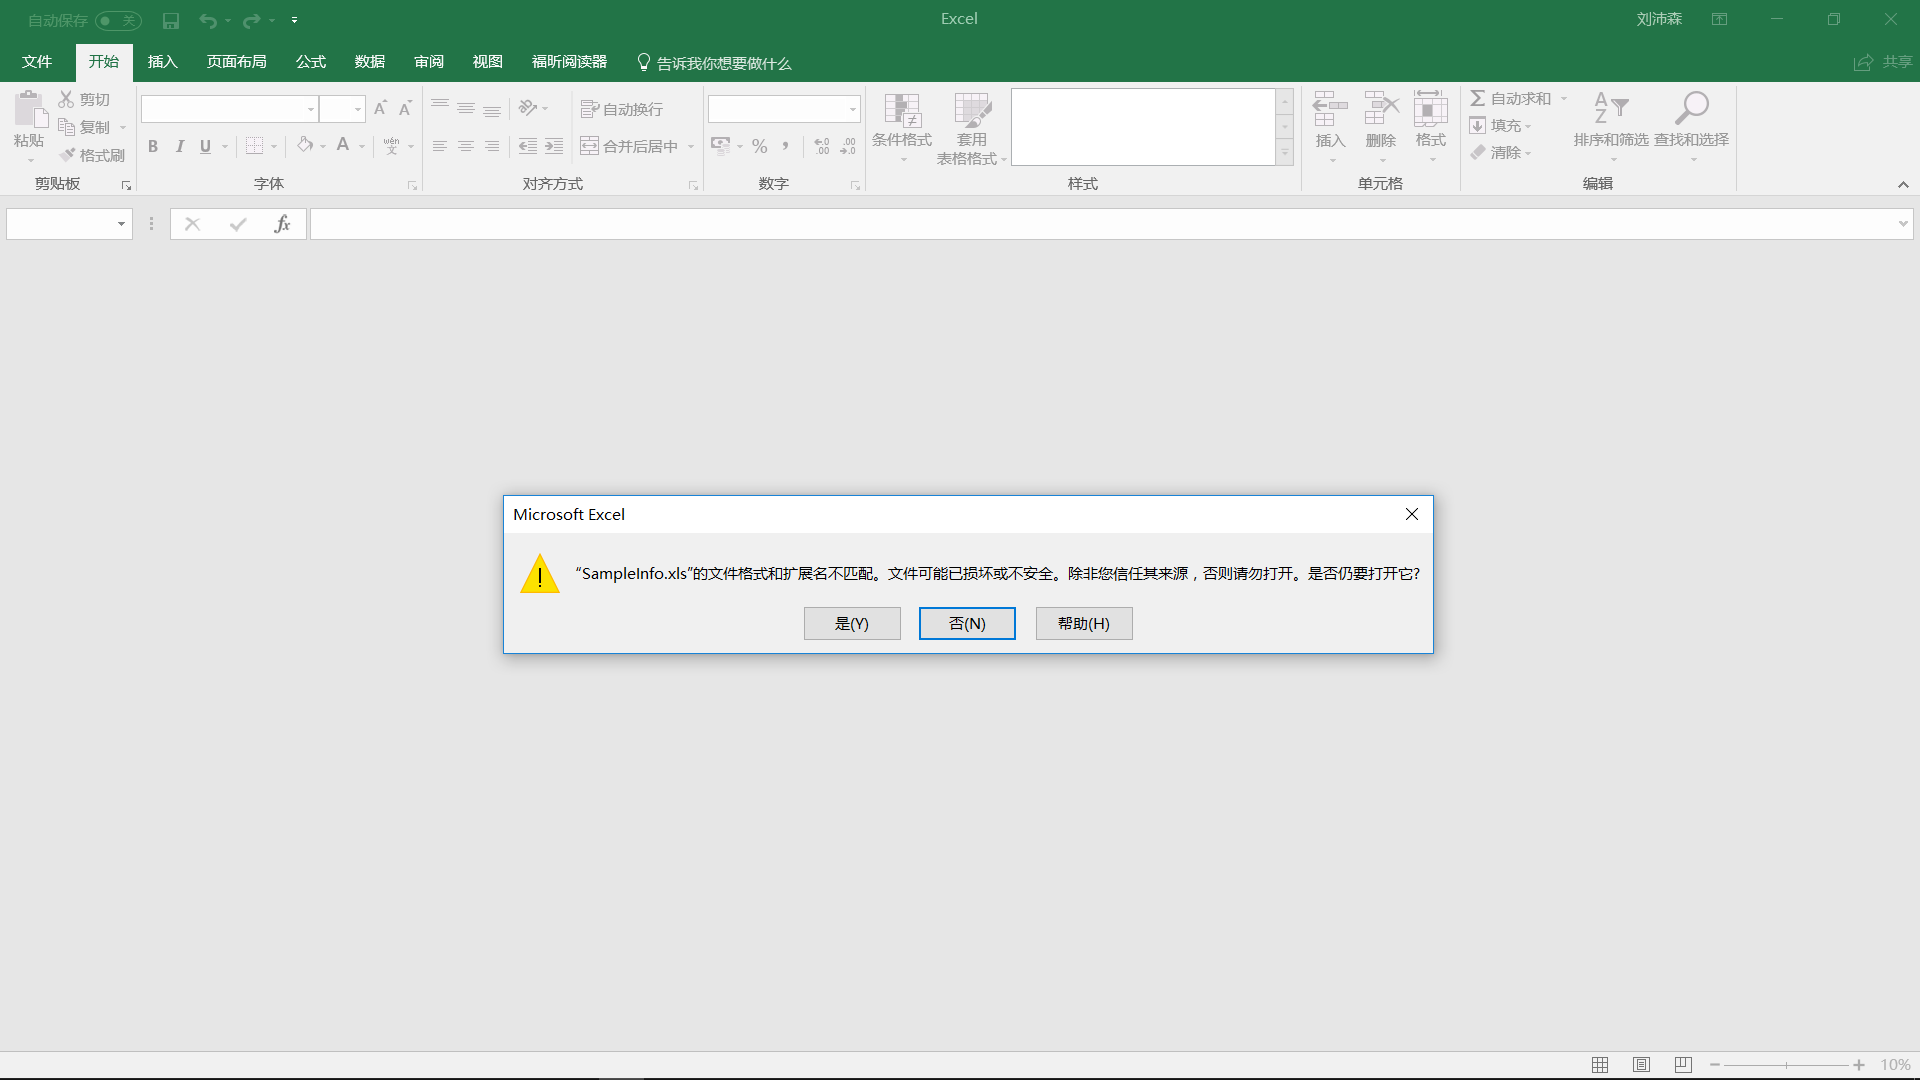1920x1080 pixels.
Task: Switch to the 审阅 Review tab
Action: click(x=429, y=62)
